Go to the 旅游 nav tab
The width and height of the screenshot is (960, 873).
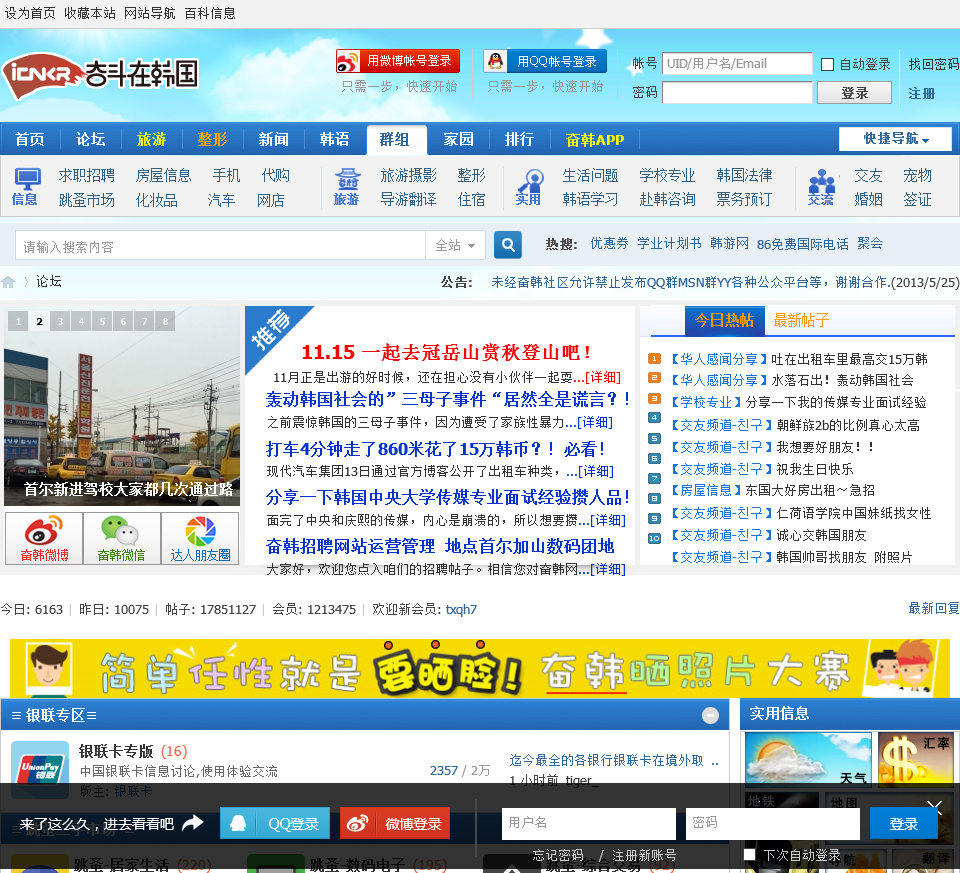(151, 140)
